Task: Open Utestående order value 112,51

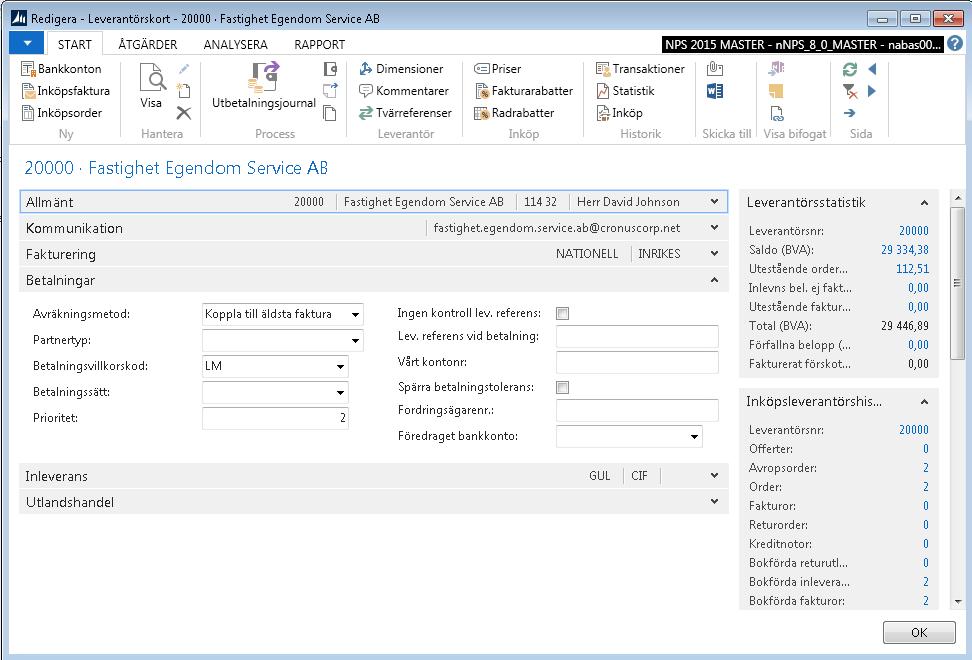Action: tap(912, 269)
